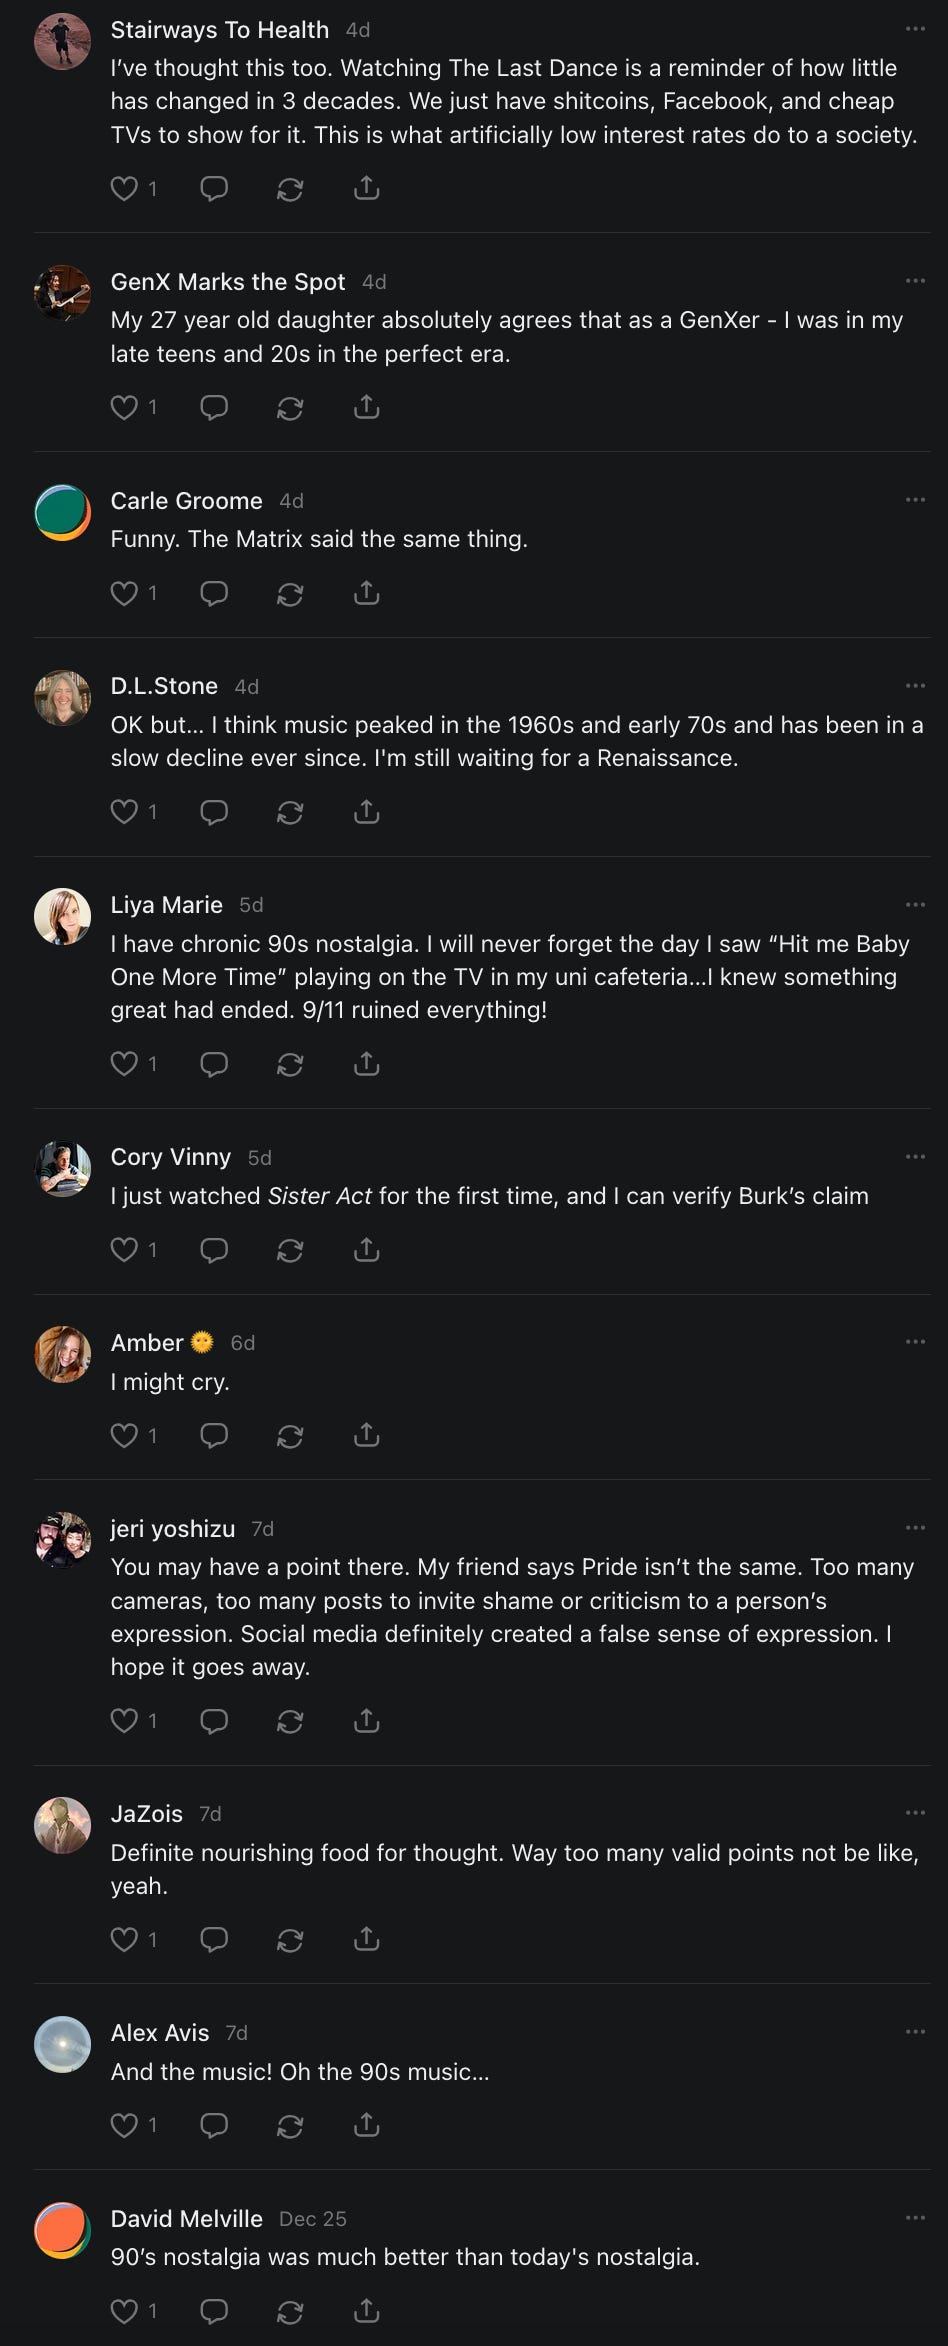Open GenX Marks the Spot profile name
This screenshot has width=948, height=2346.
[228, 282]
